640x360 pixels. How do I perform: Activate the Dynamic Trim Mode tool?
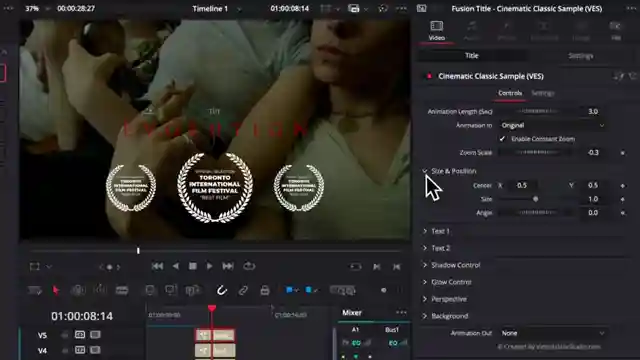coord(100,290)
